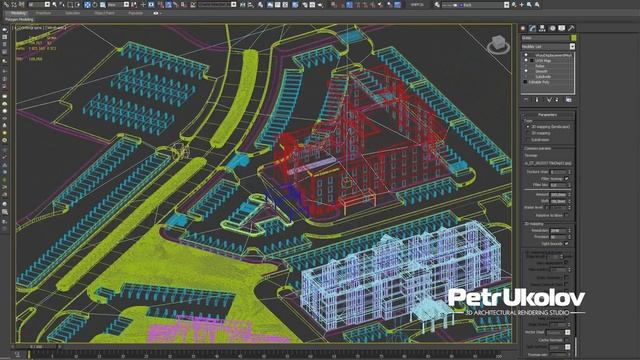The height and width of the screenshot is (360, 640).
Task: Expand the UVW Map modifier sub-objects
Action: pos(532,60)
